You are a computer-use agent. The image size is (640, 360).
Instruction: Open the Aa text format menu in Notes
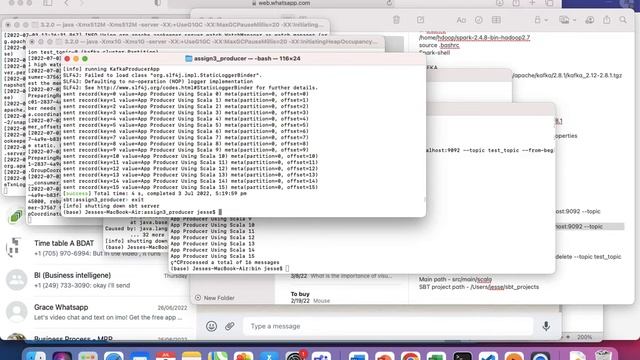tap(461, 20)
